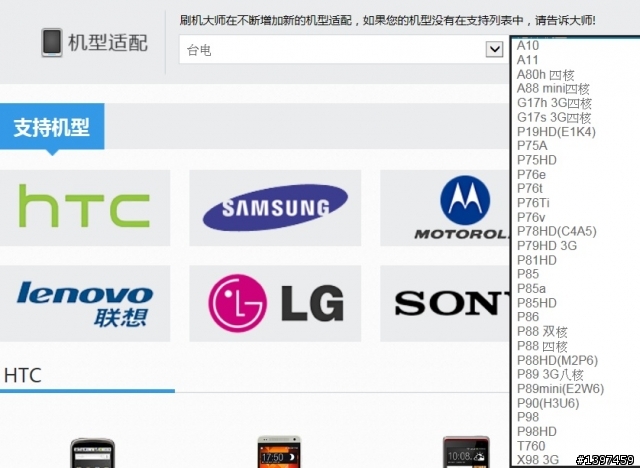The height and width of the screenshot is (468, 640).
Task: Pick P79HD 3G model
Action: 547,246
